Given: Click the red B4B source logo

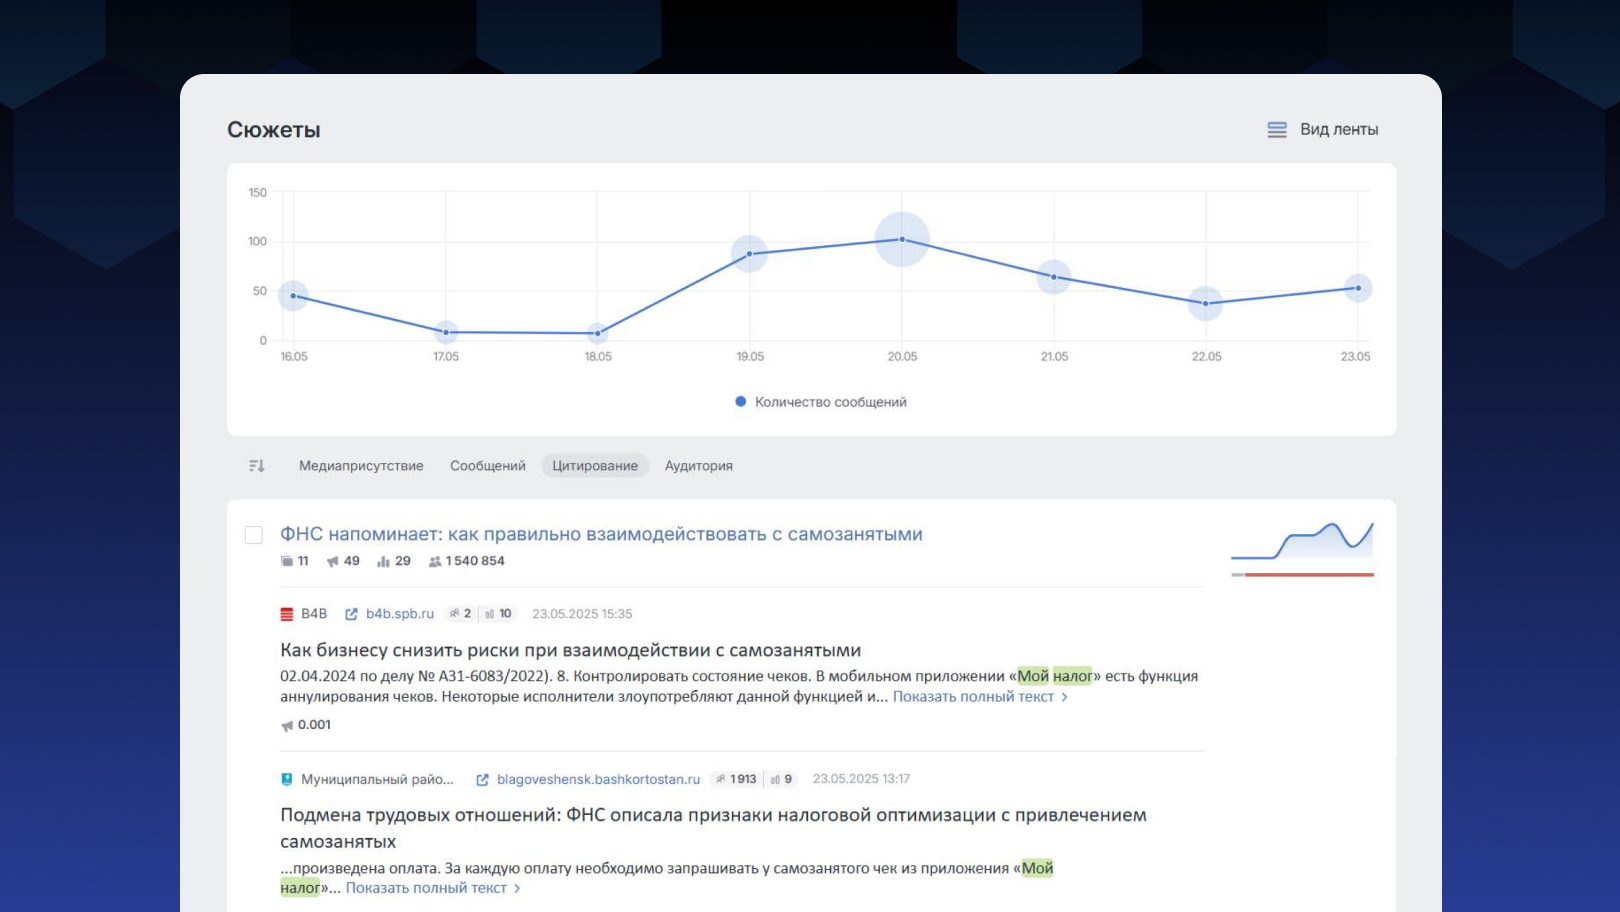Looking at the screenshot, I should pyautogui.click(x=287, y=614).
